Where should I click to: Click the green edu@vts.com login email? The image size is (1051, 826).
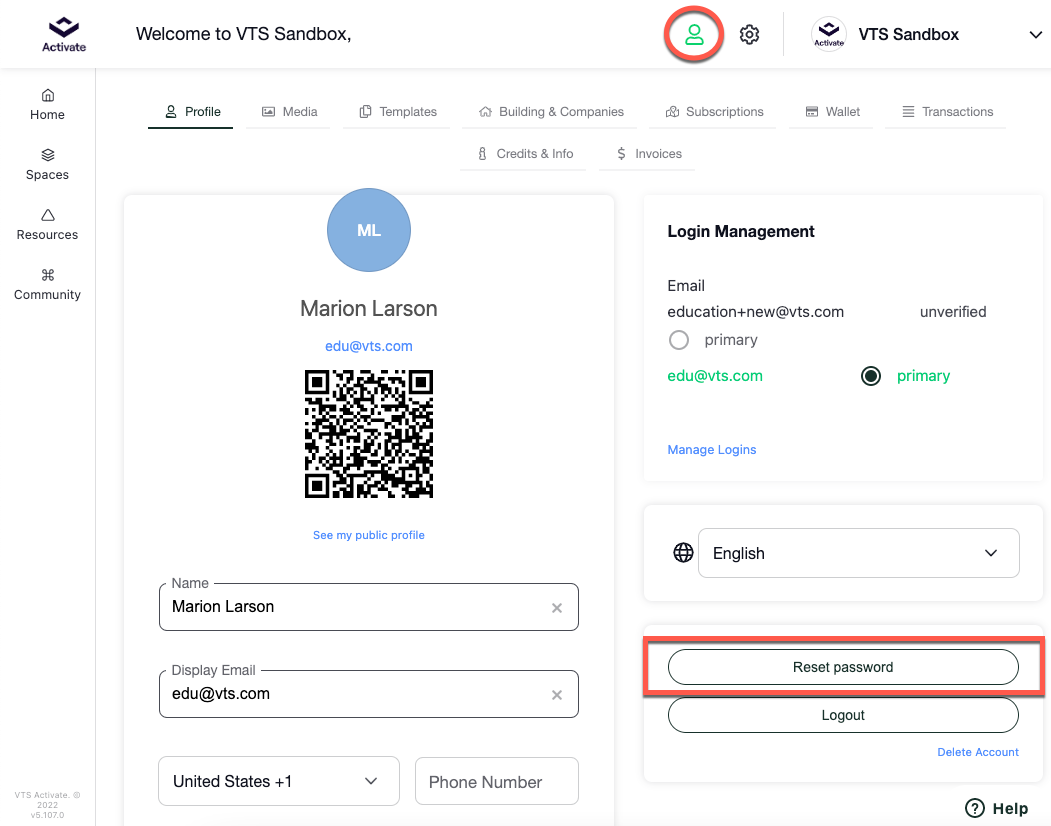point(715,376)
